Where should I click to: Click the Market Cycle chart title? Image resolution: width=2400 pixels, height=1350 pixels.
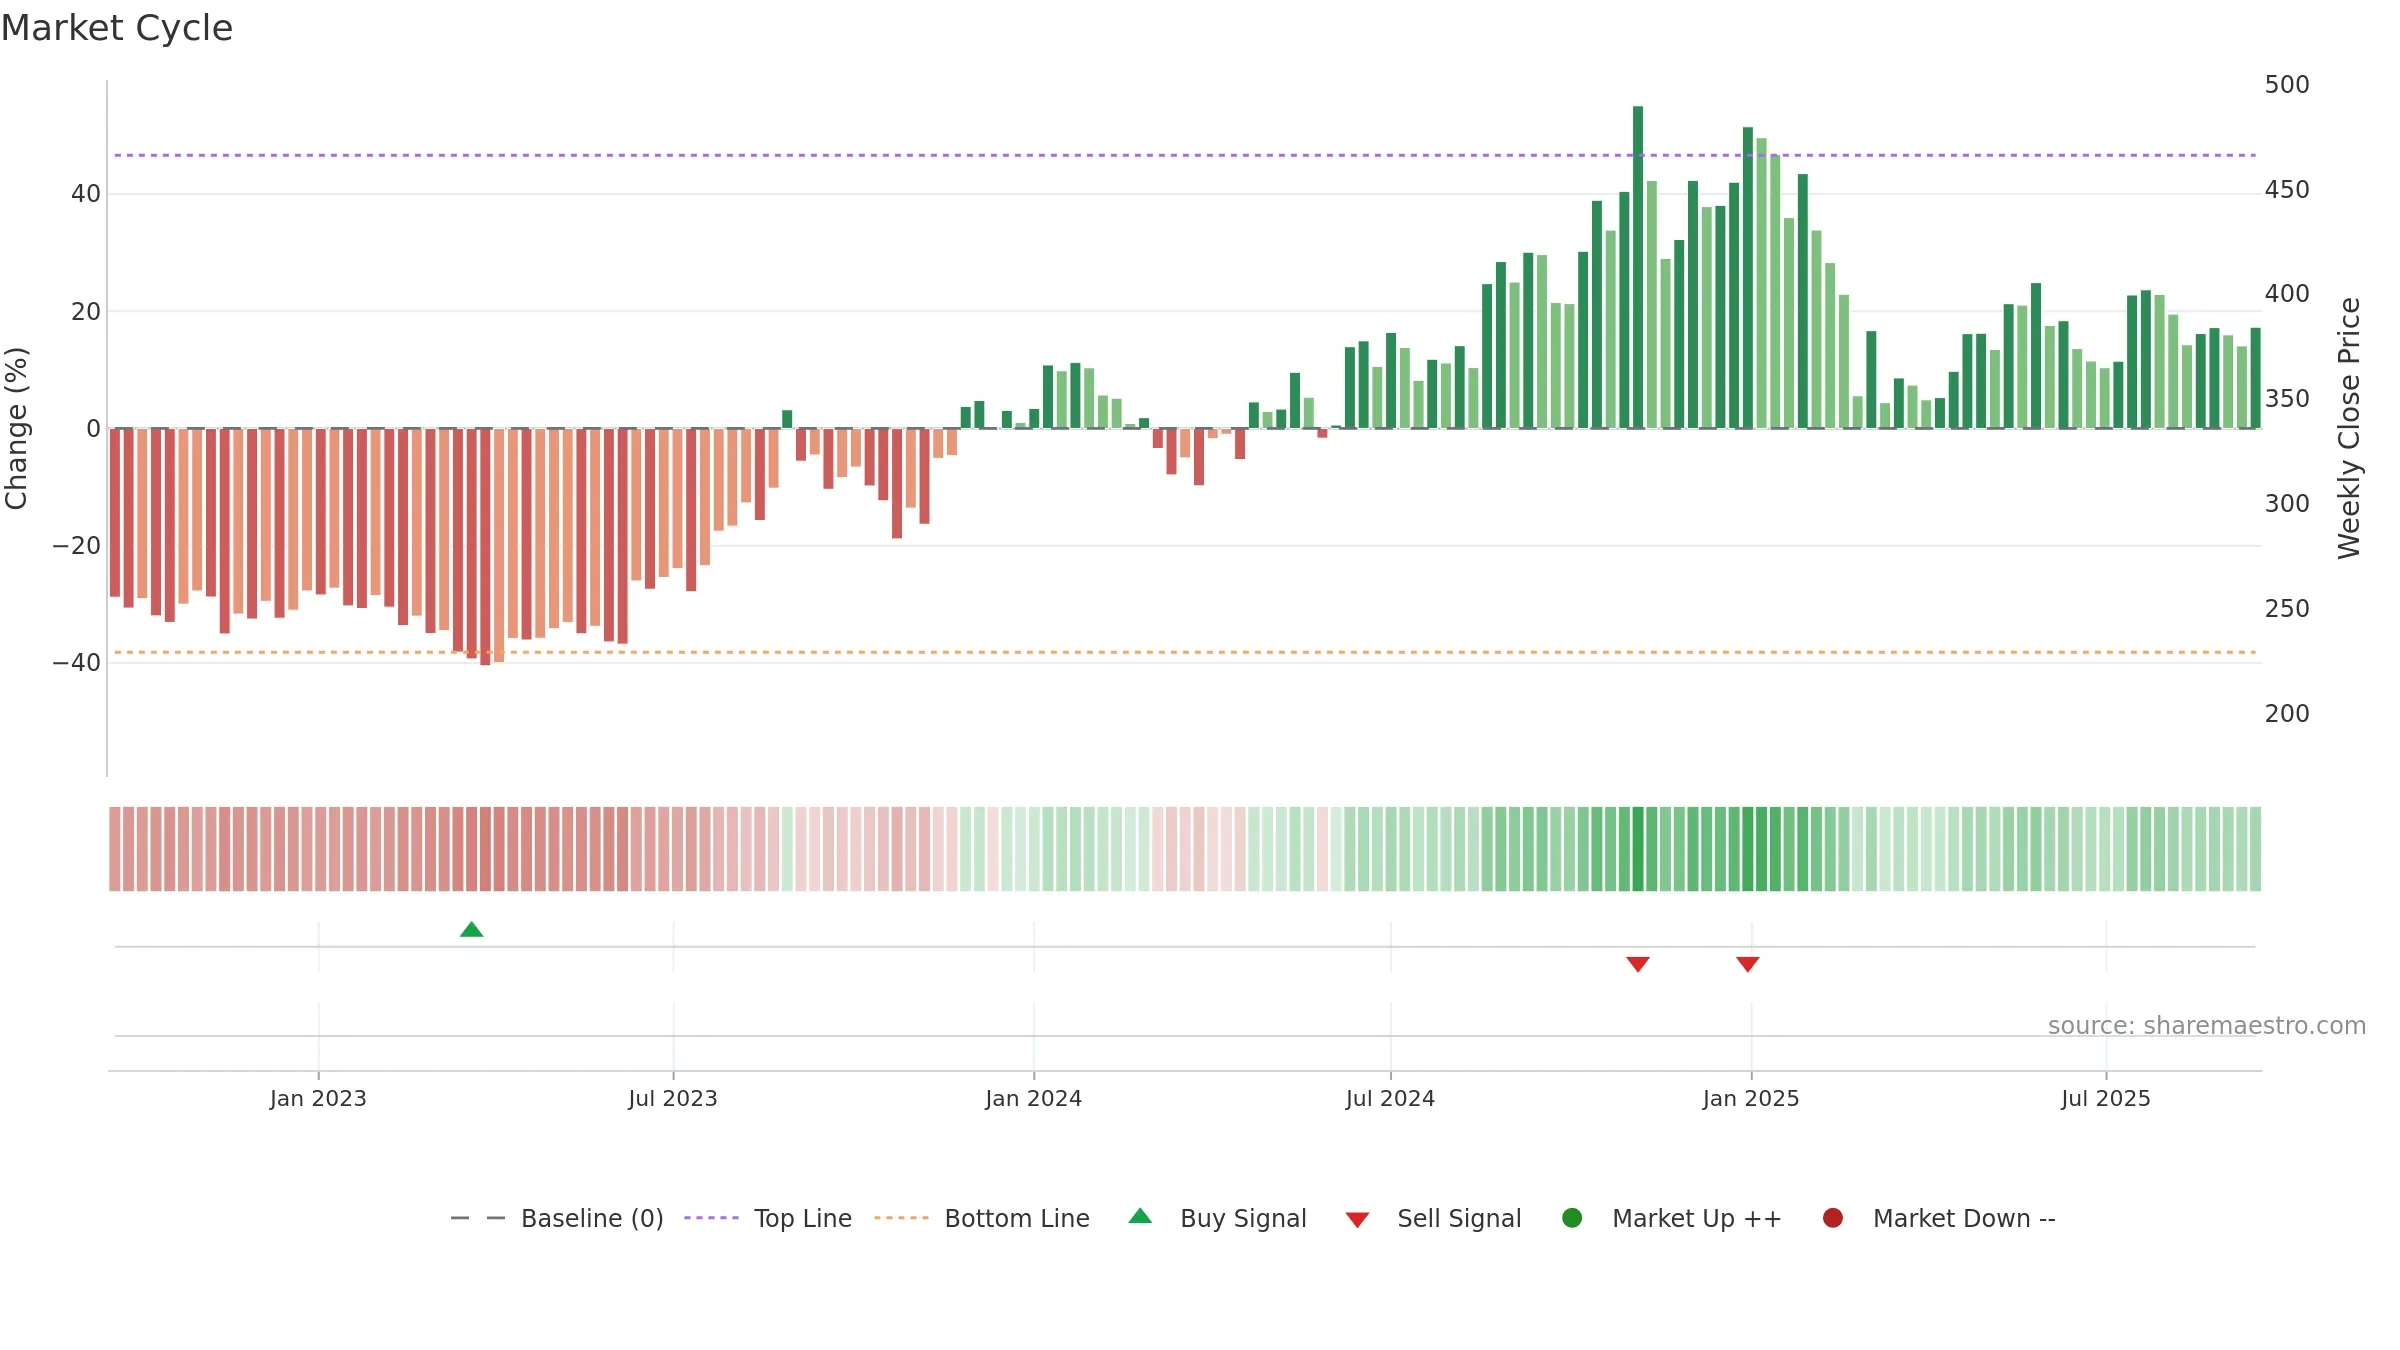[x=117, y=28]
